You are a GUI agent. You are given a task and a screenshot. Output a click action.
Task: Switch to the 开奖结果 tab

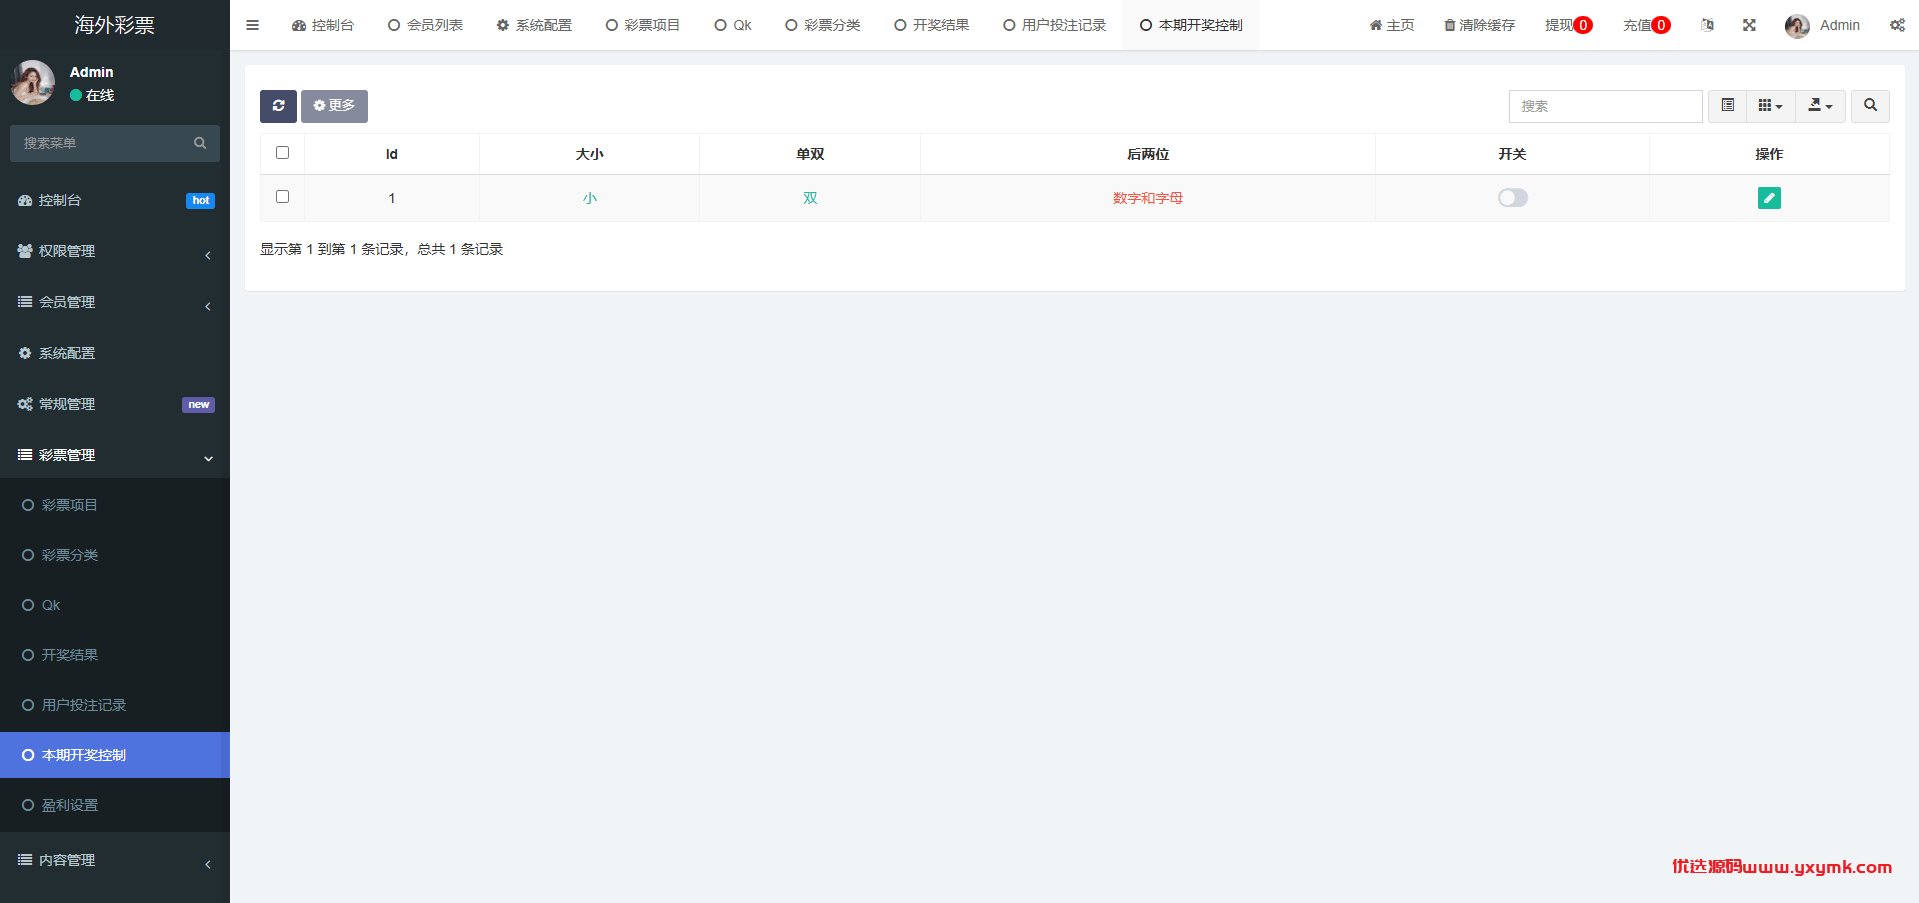931,25
